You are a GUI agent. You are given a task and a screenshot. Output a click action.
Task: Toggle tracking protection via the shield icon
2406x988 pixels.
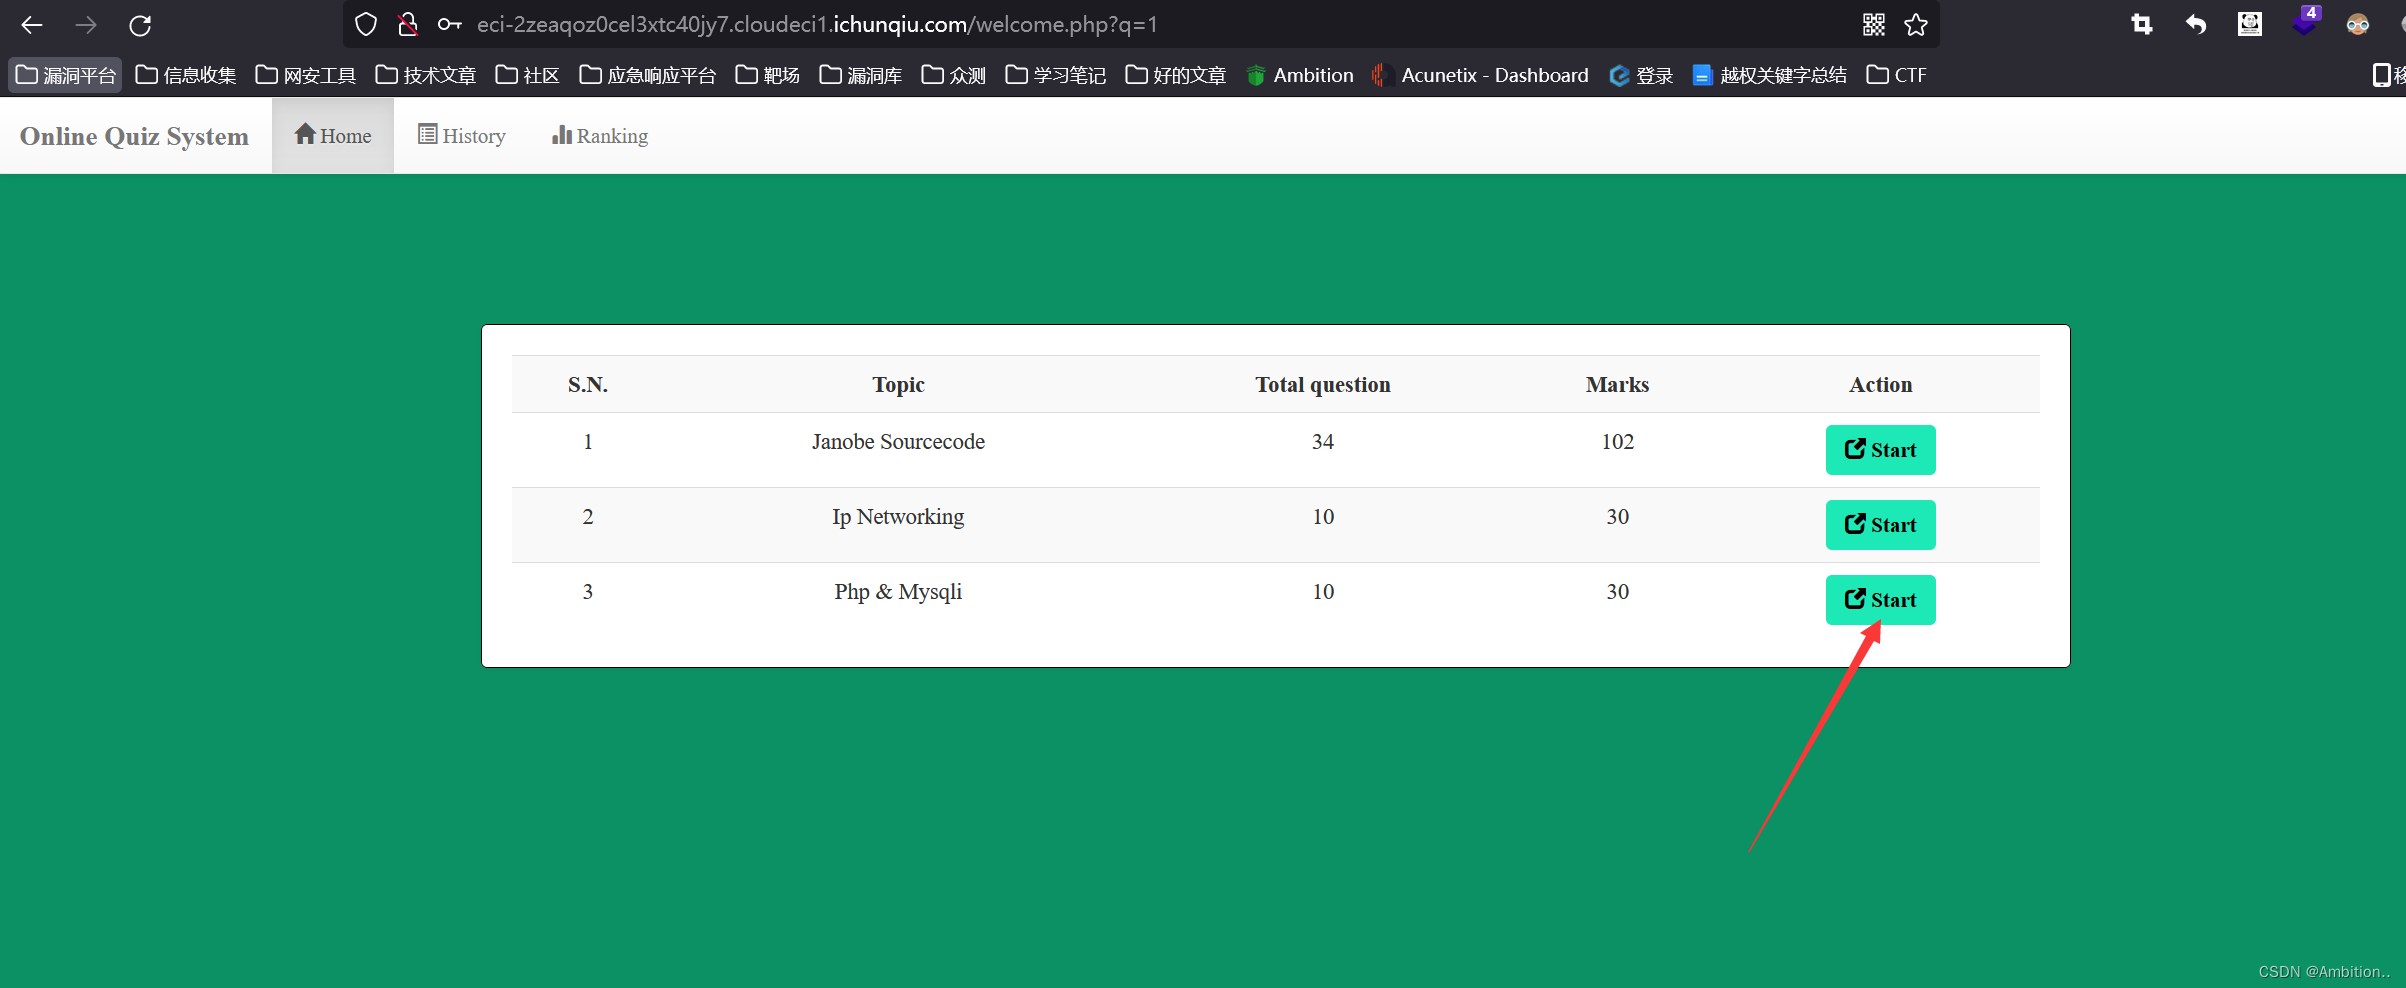[365, 24]
